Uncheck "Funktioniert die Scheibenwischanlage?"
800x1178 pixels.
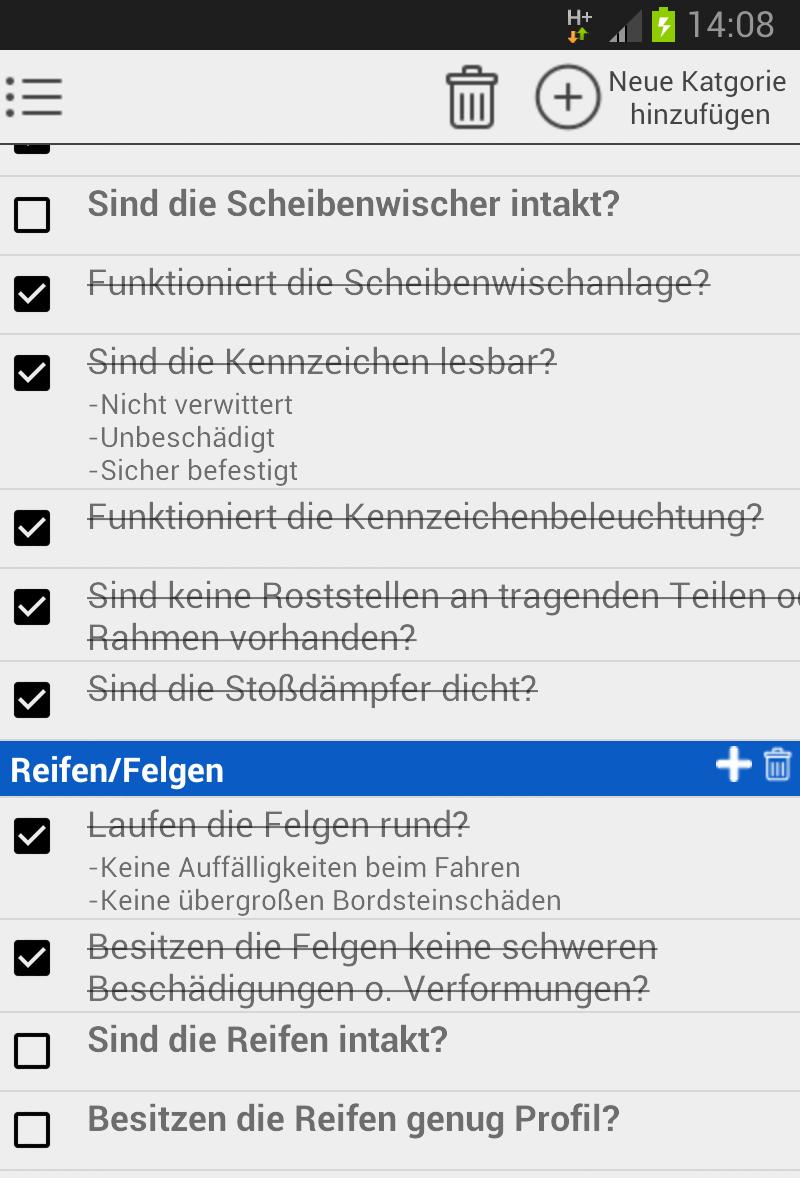(32, 294)
